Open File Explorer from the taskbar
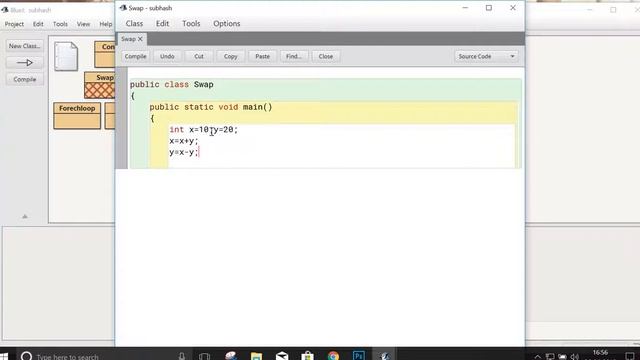Image resolution: width=640 pixels, height=360 pixels. click(256, 356)
